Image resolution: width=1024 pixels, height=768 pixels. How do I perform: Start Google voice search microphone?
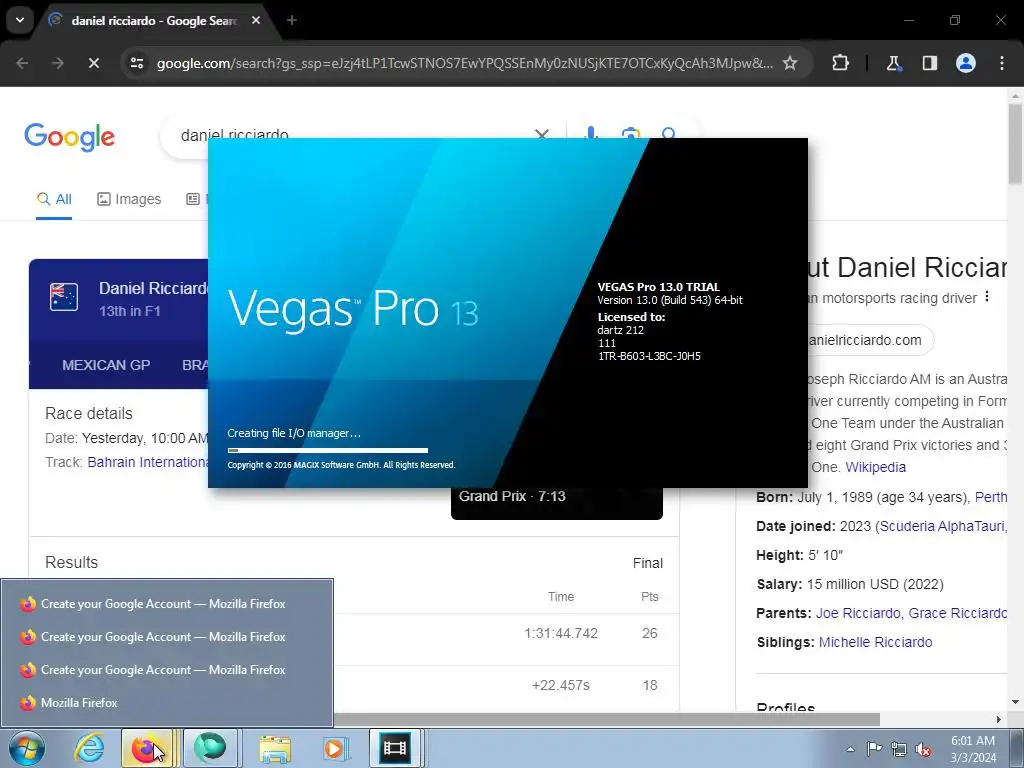(590, 135)
